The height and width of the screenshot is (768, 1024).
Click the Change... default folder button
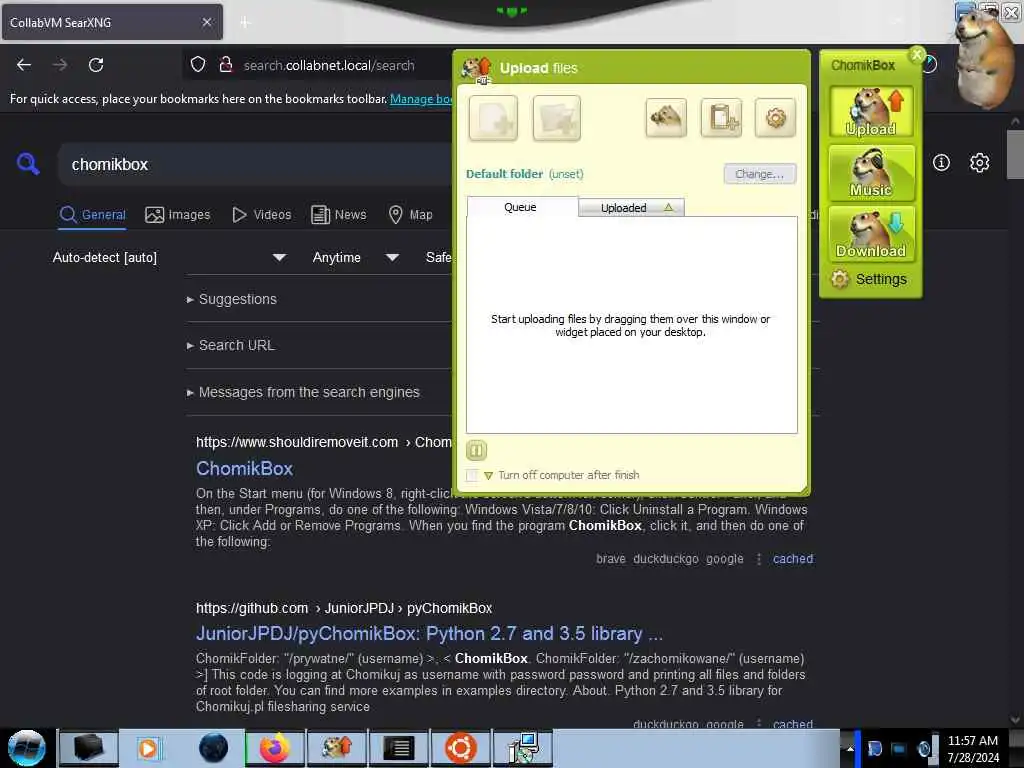(x=760, y=174)
